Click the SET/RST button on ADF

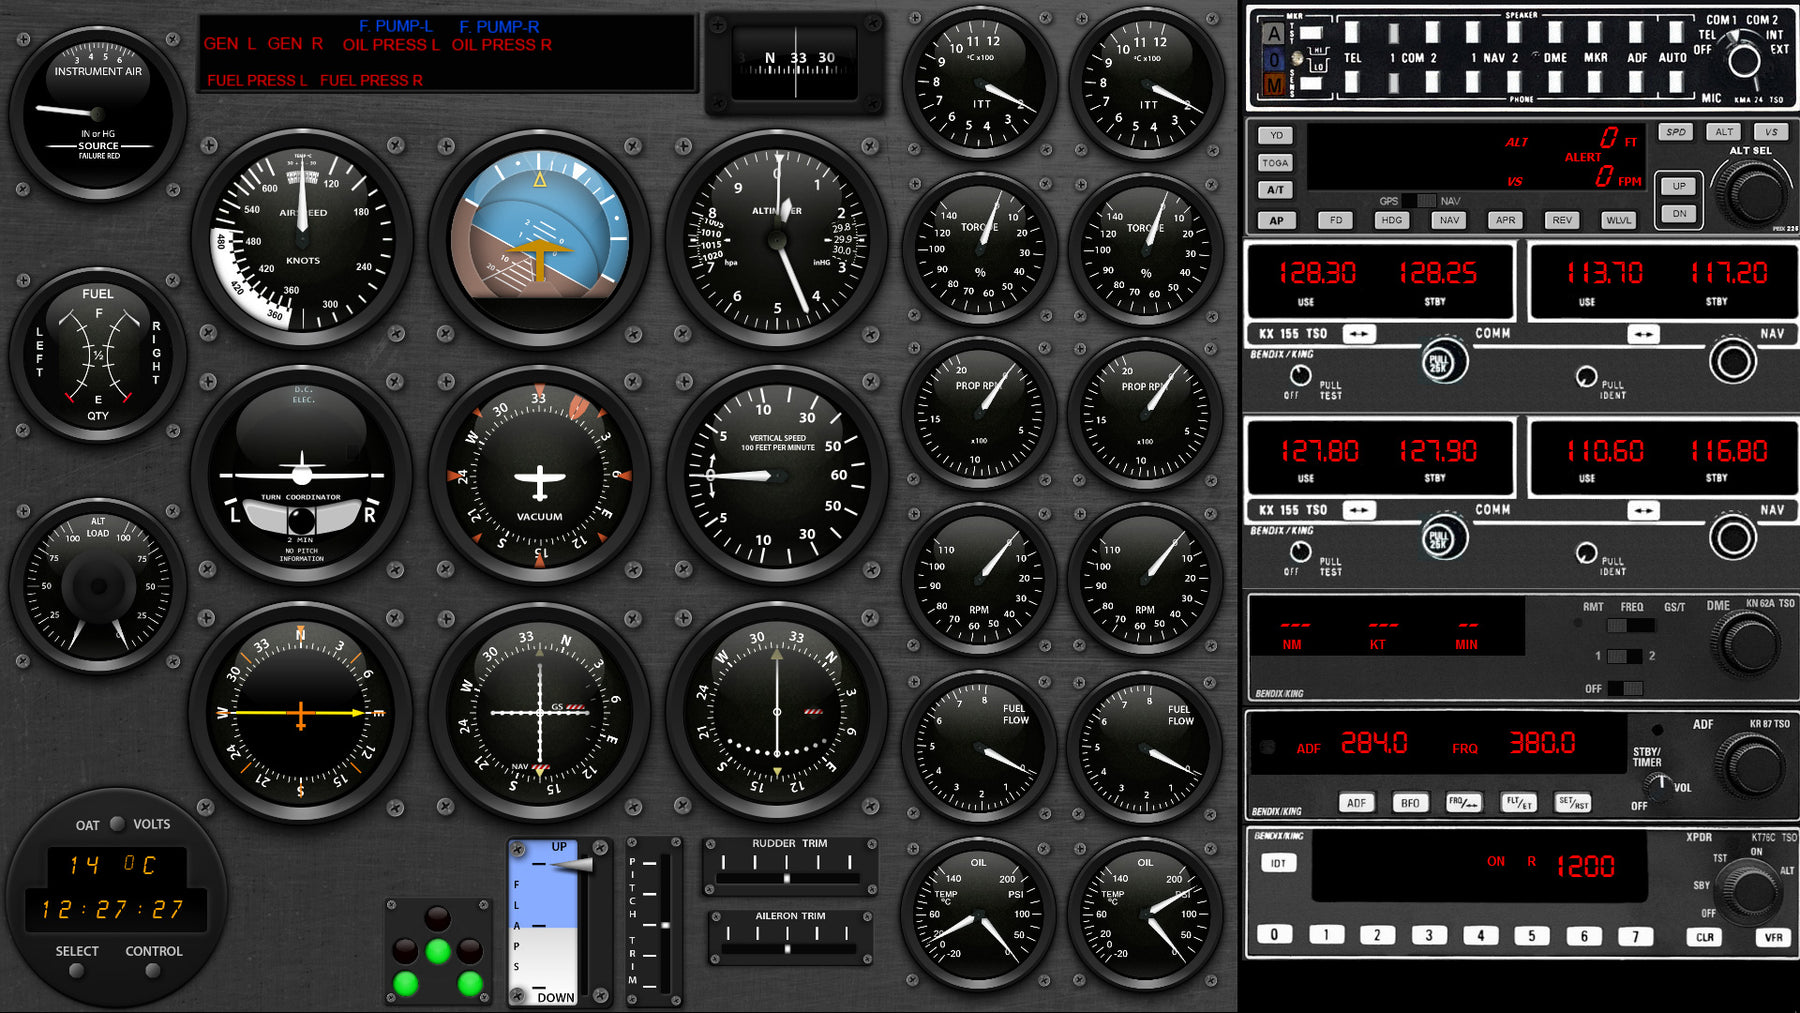click(x=1573, y=803)
